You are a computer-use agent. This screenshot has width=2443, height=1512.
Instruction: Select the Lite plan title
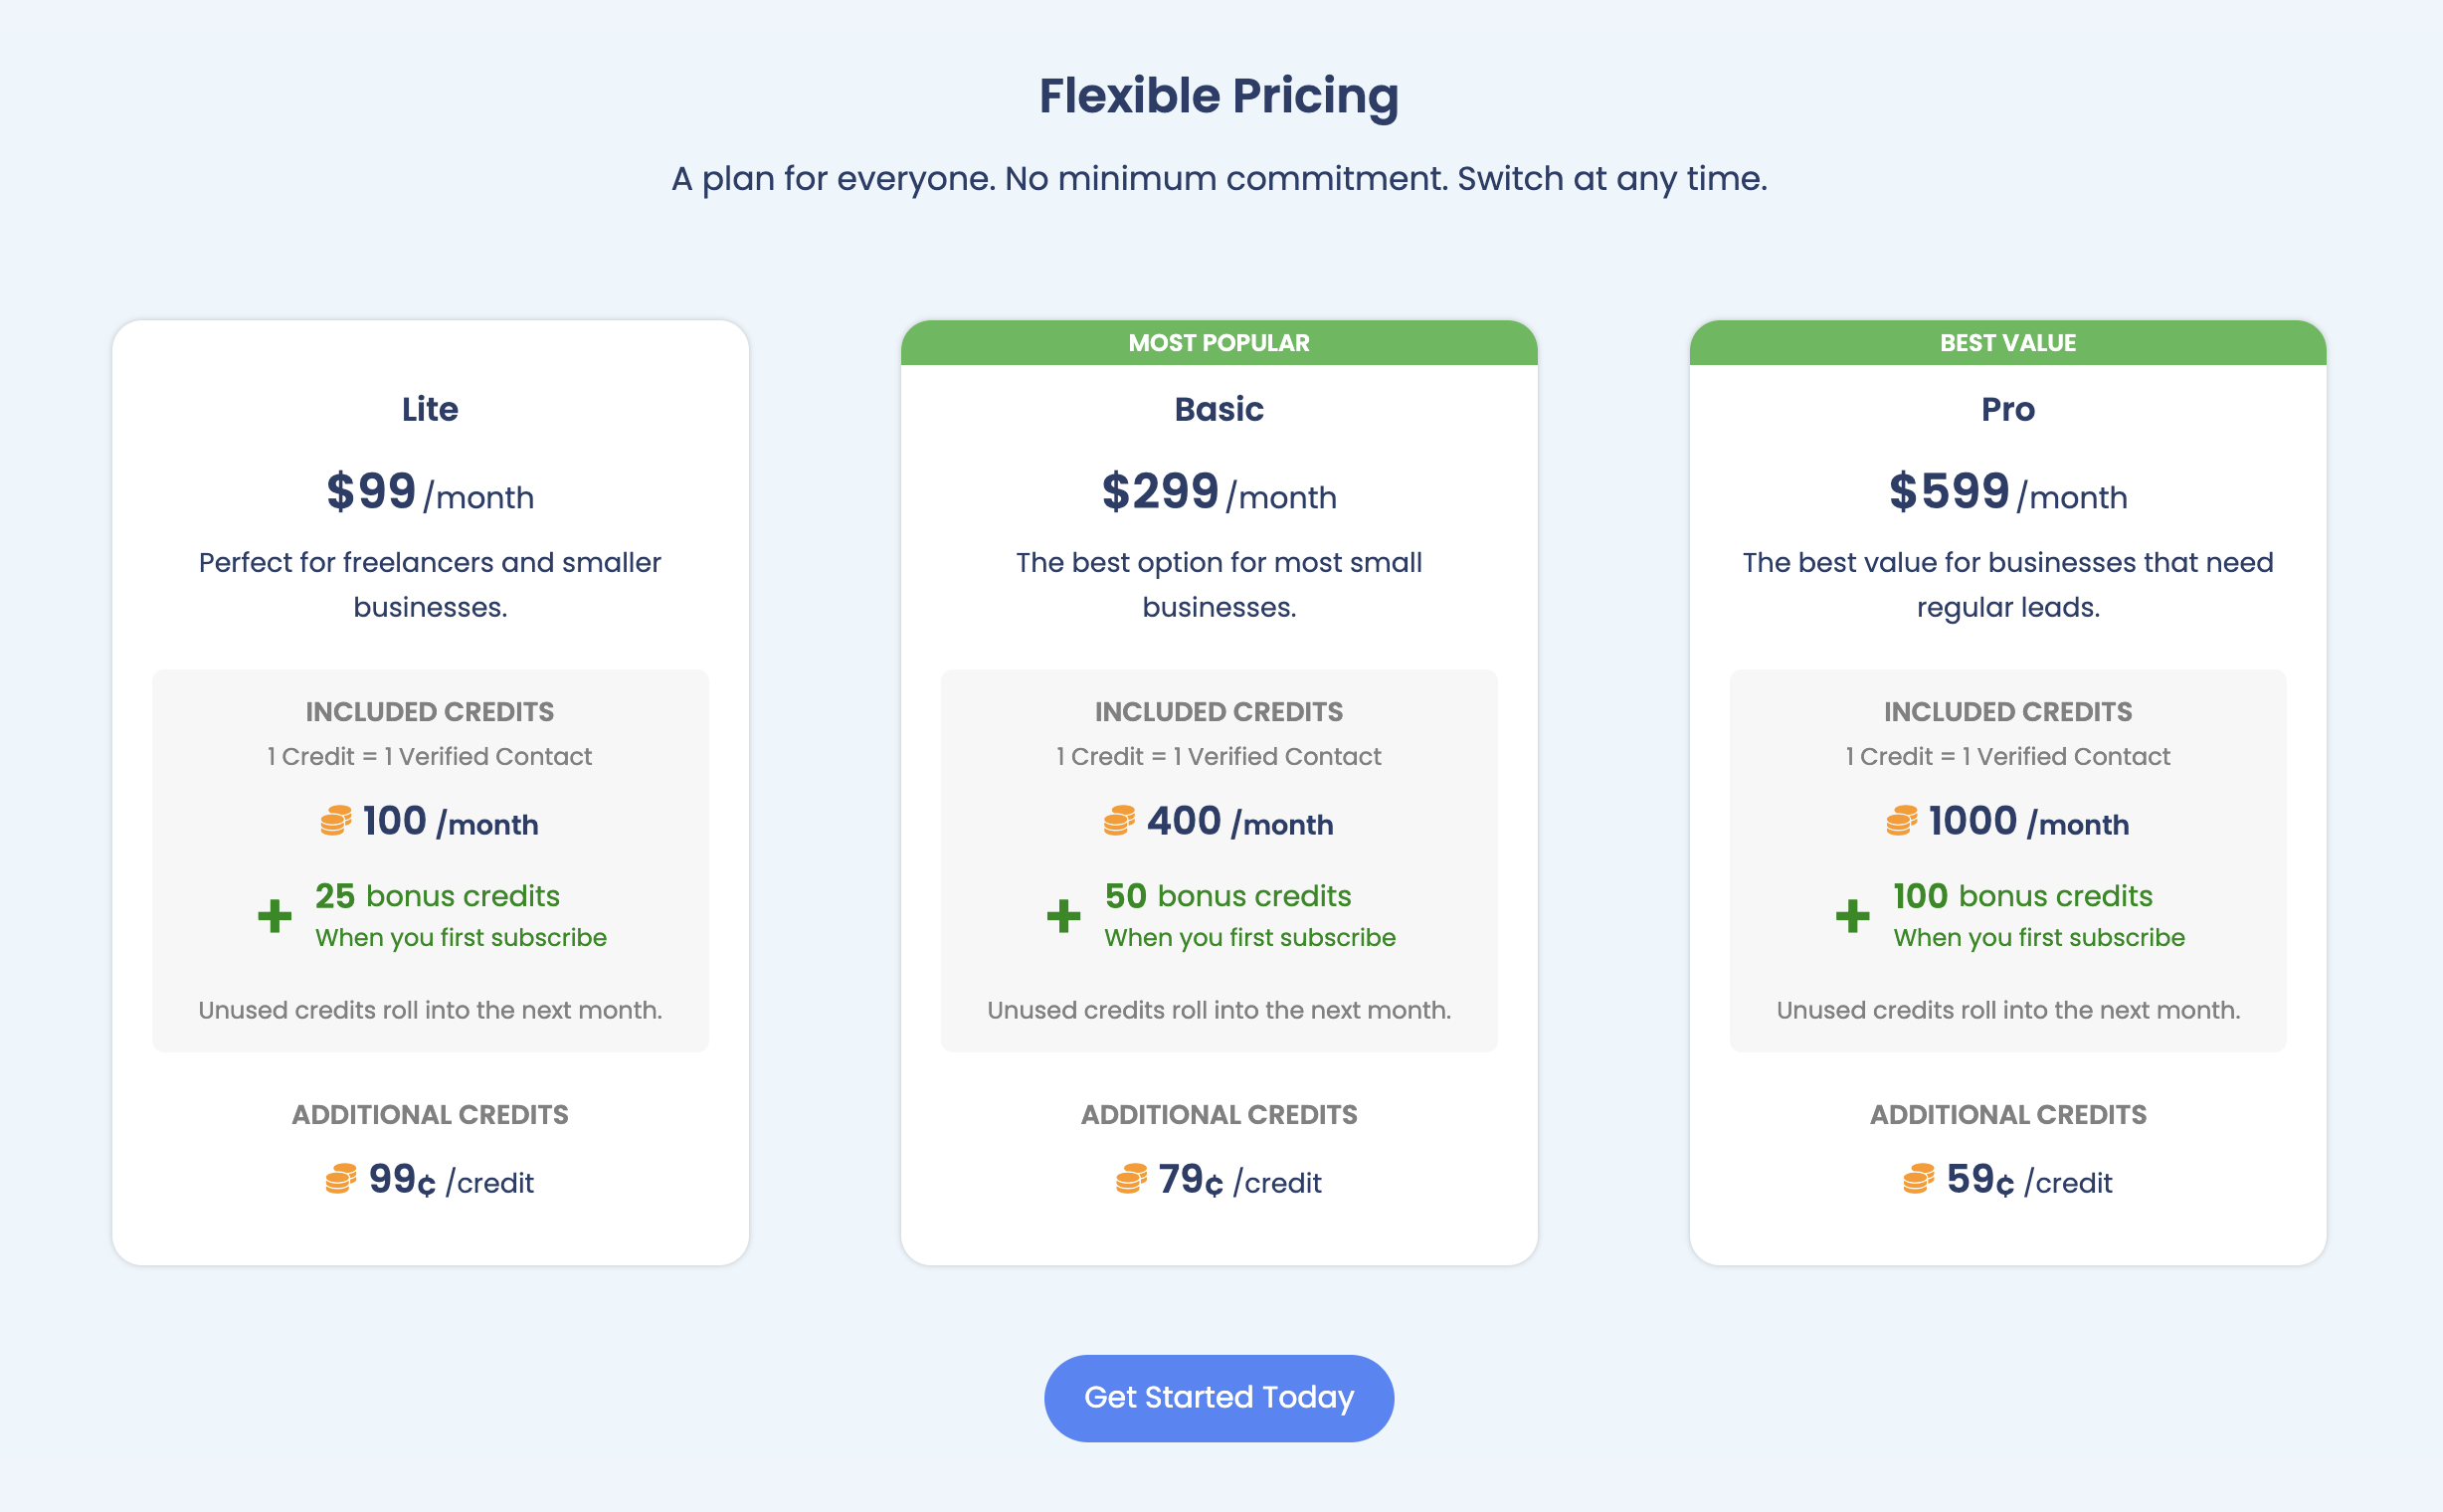click(430, 409)
